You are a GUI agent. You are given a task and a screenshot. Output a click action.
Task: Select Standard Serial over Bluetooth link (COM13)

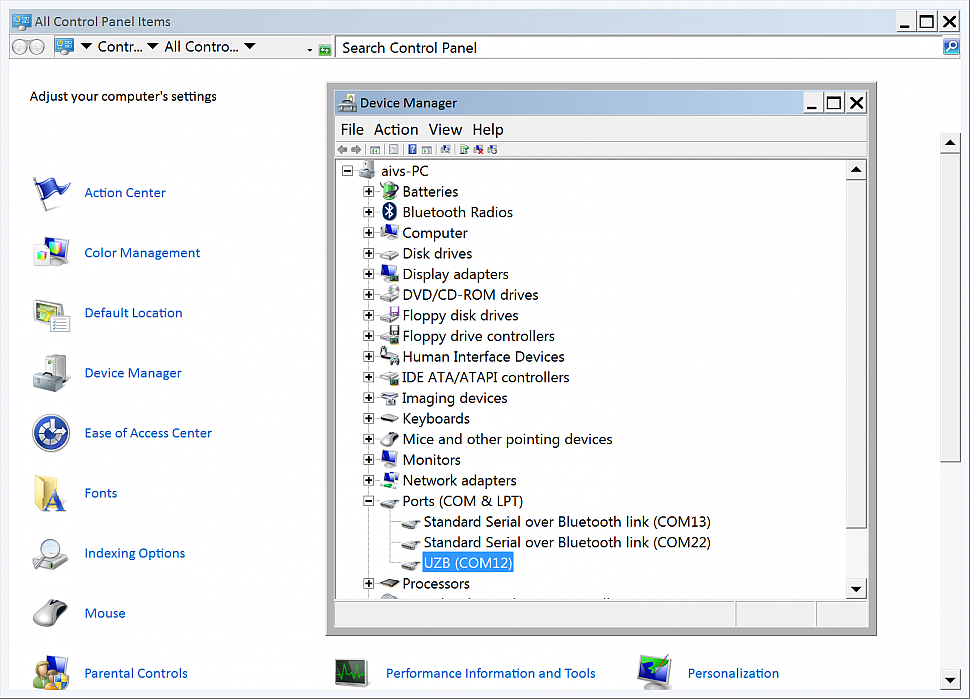pyautogui.click(x=567, y=521)
